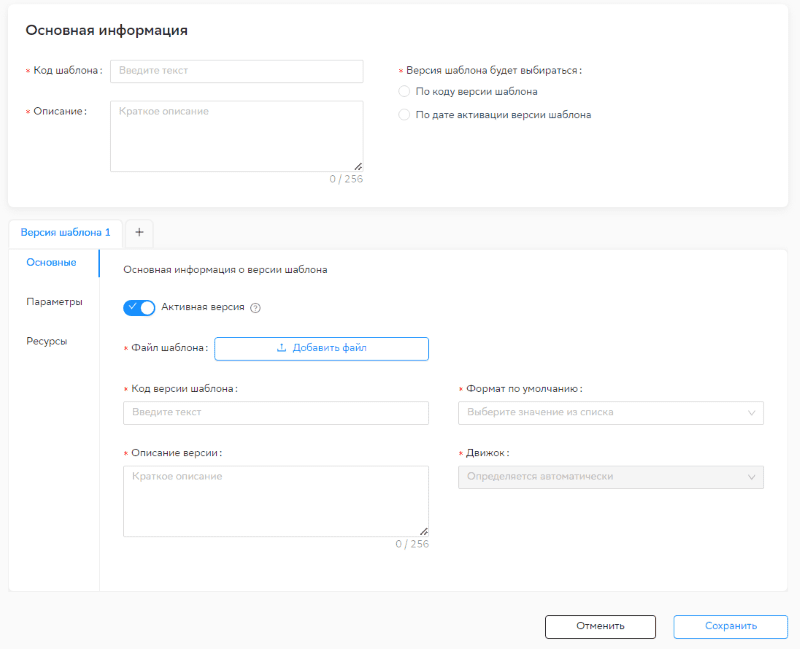Viewport: 800px width, 649px height.
Task: Focus the Описание версии text area
Action: click(x=275, y=500)
